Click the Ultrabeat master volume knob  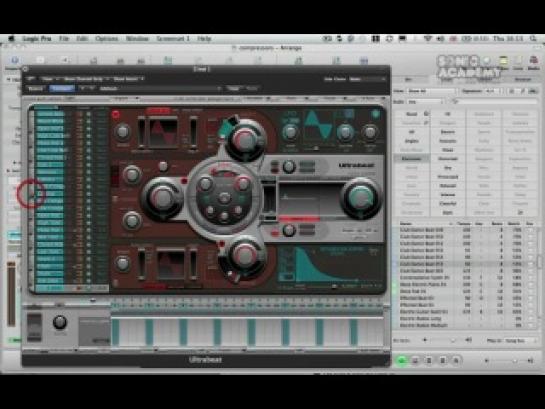click(361, 198)
